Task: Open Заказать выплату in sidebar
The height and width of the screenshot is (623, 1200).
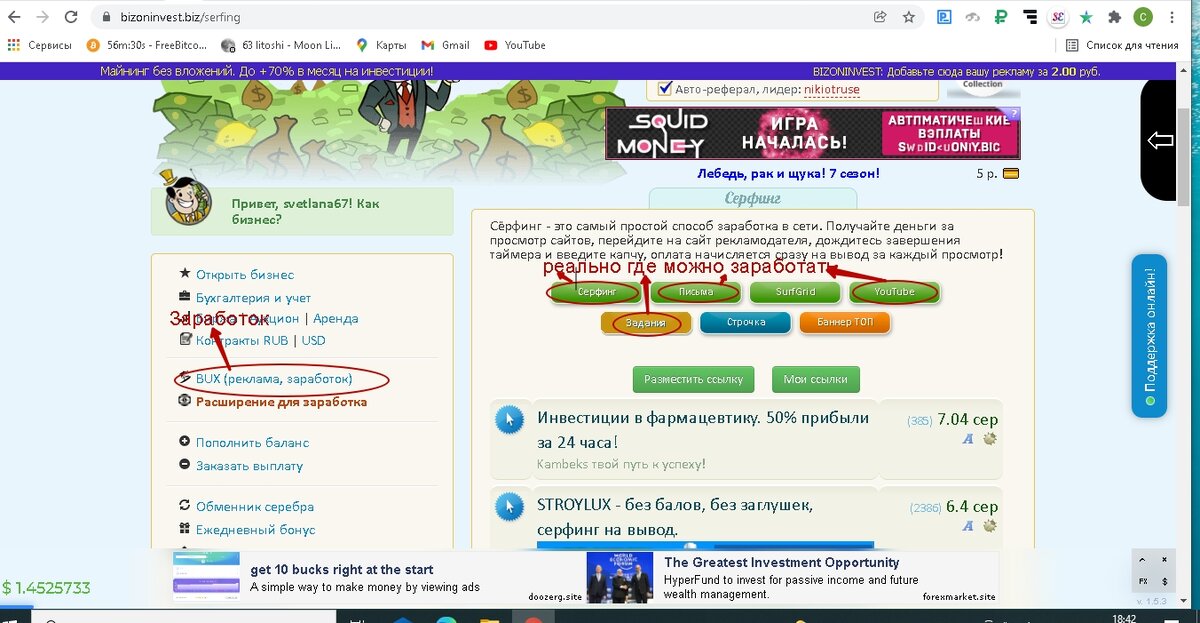Action: (249, 465)
